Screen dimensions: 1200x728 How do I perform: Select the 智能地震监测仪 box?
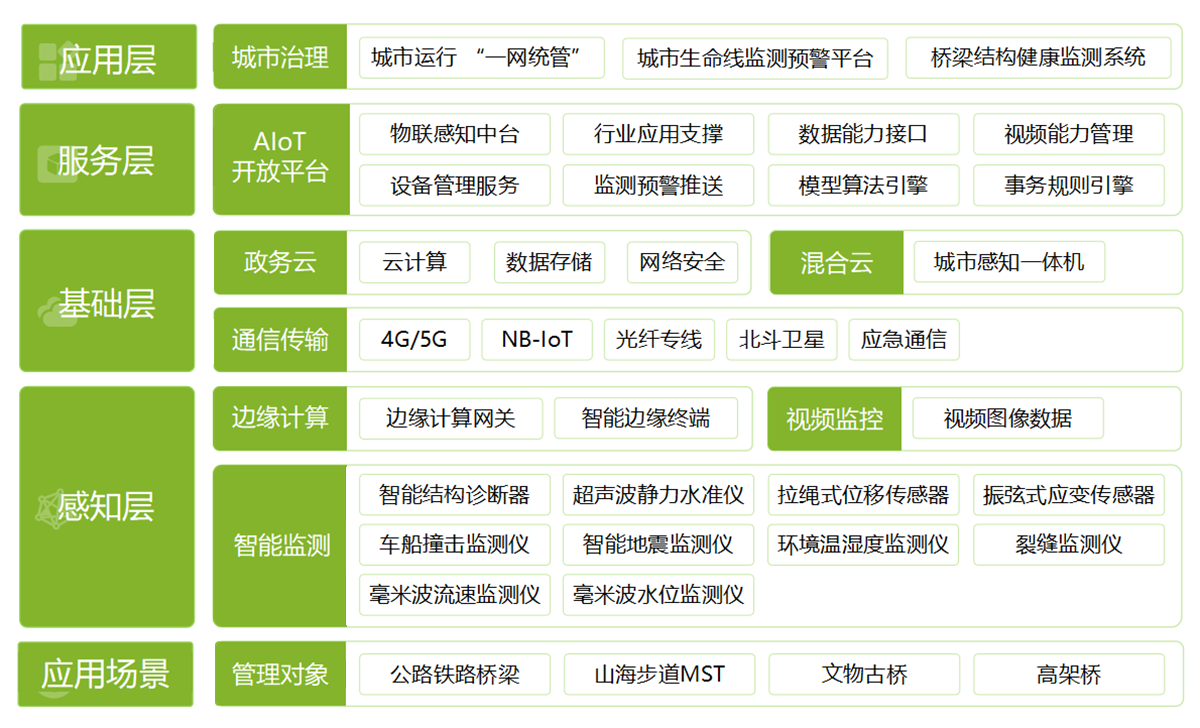(x=659, y=545)
